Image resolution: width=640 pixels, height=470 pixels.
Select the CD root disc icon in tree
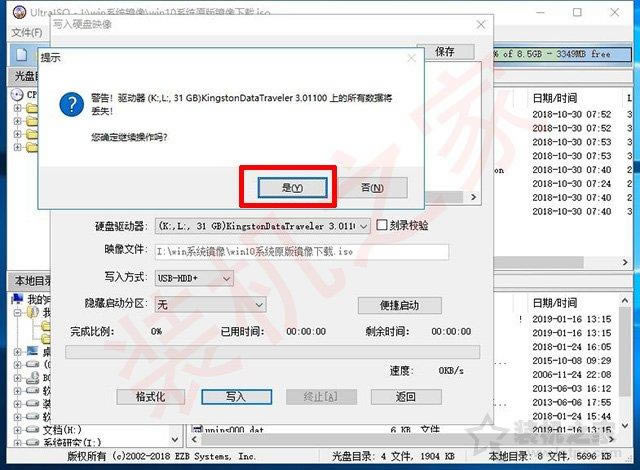pos(17,95)
